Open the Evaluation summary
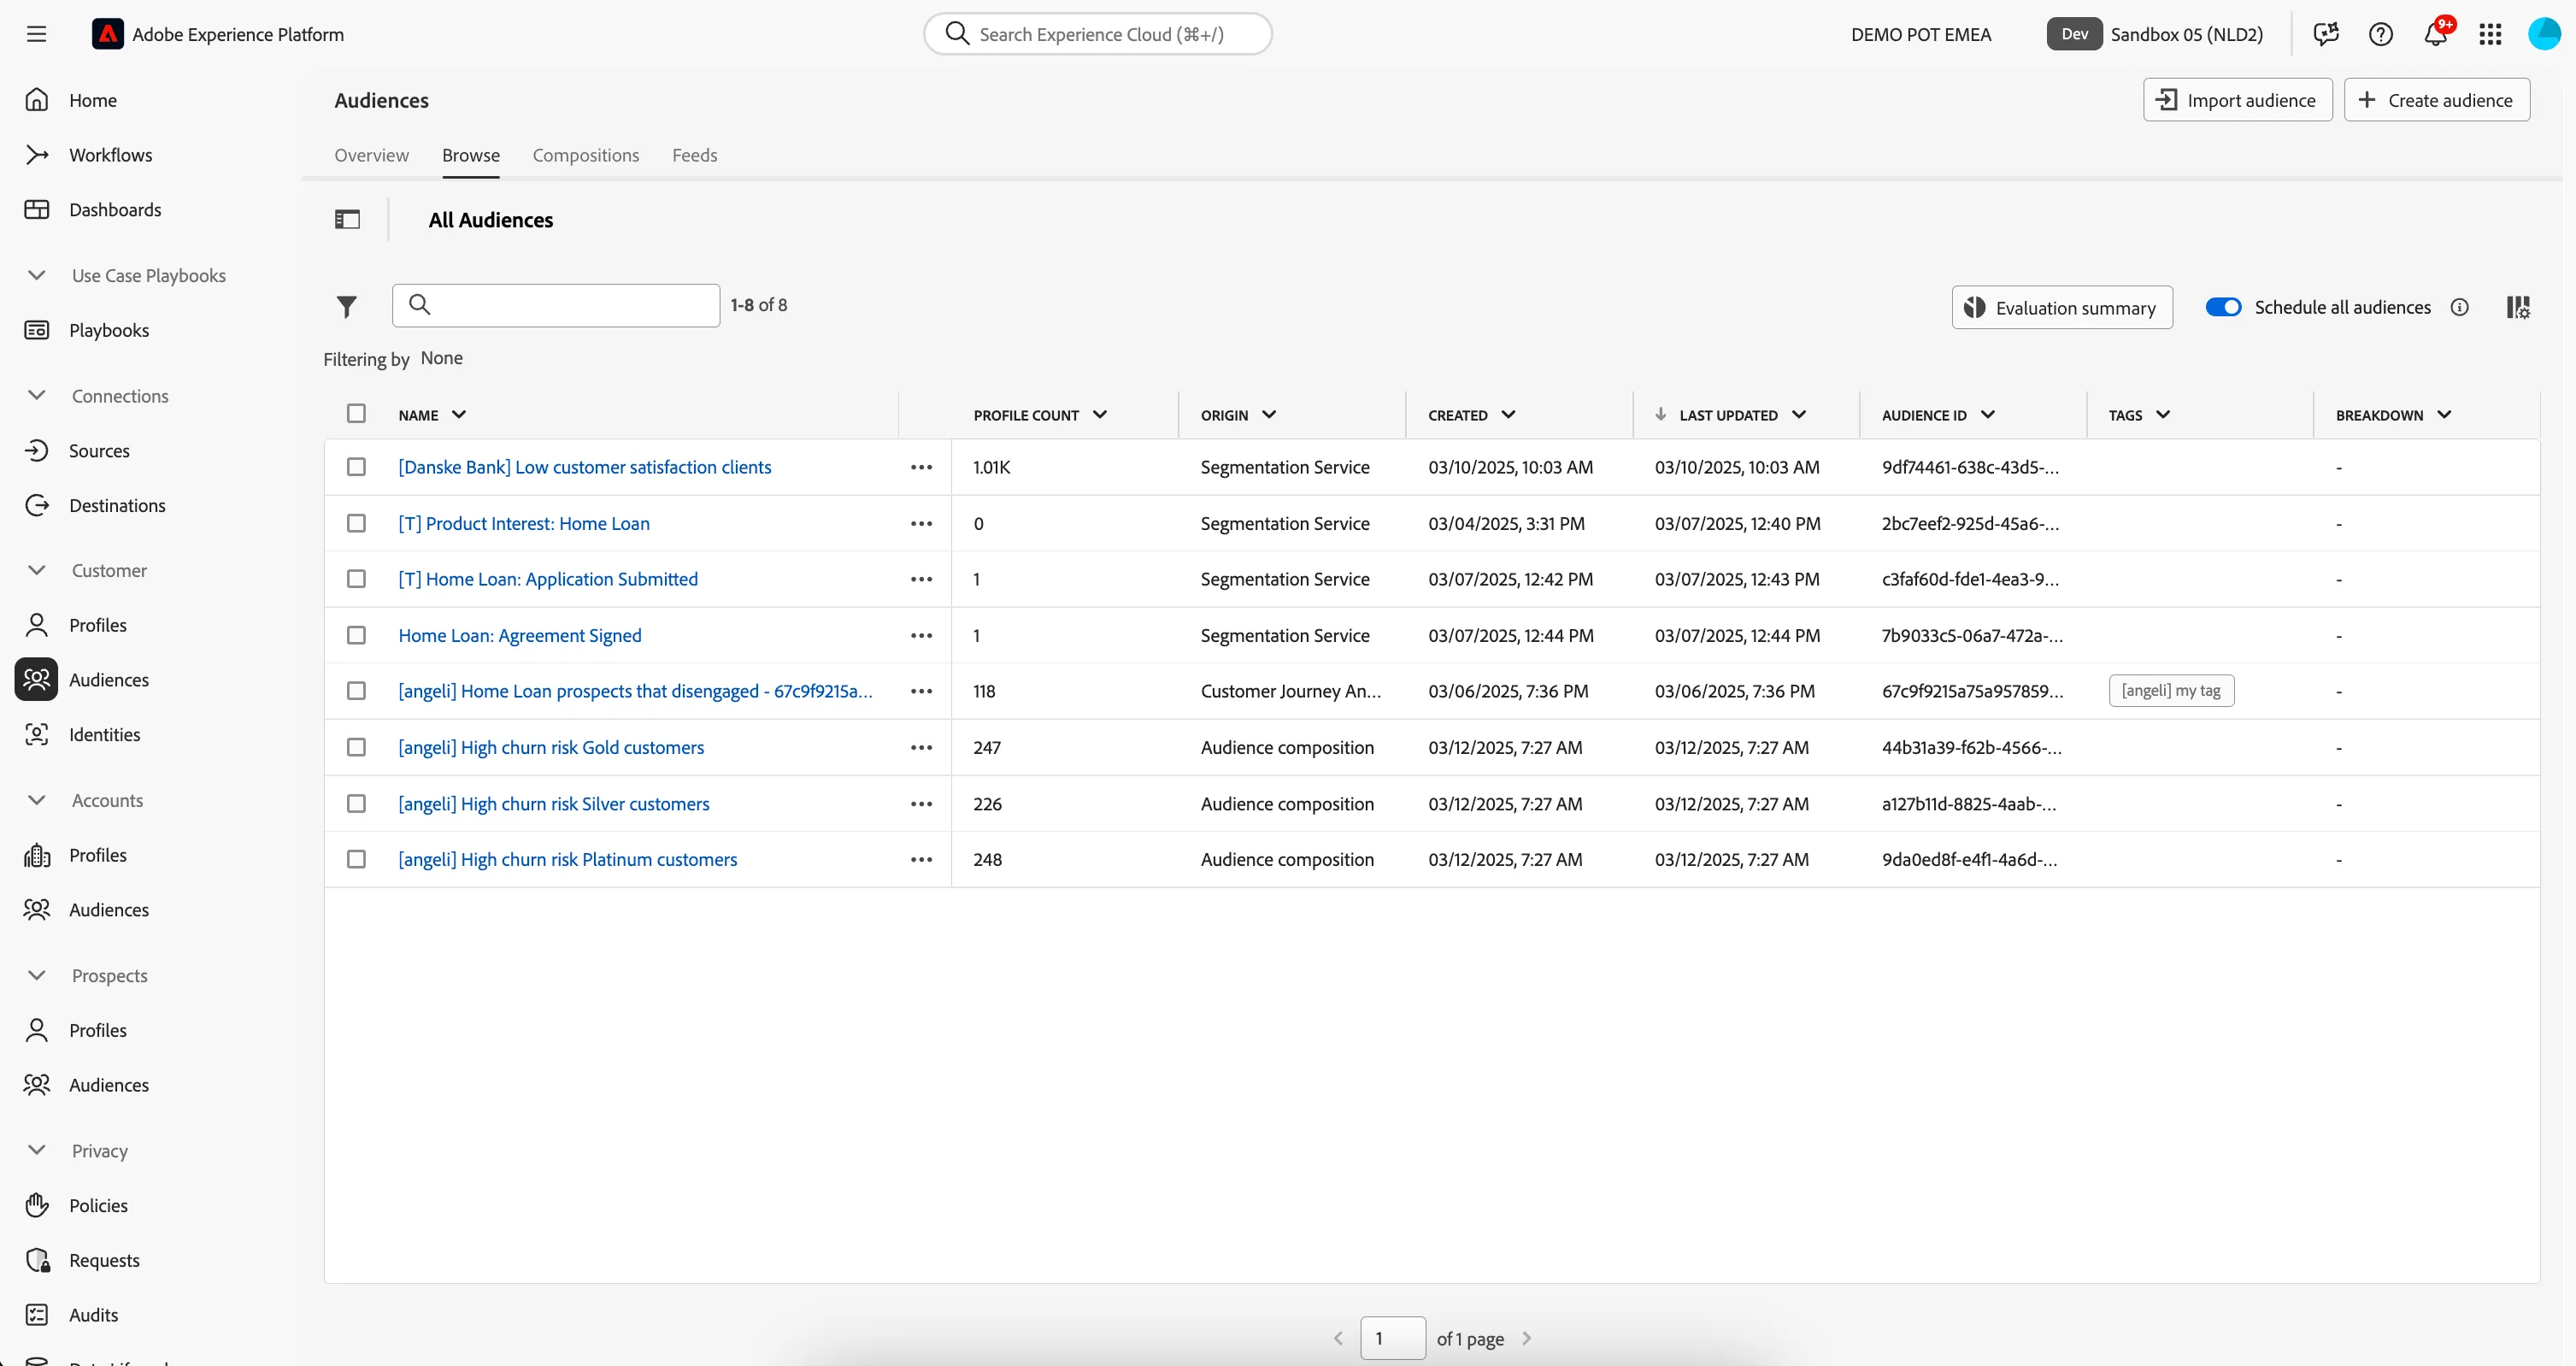The image size is (2576, 1366). tap(2061, 307)
